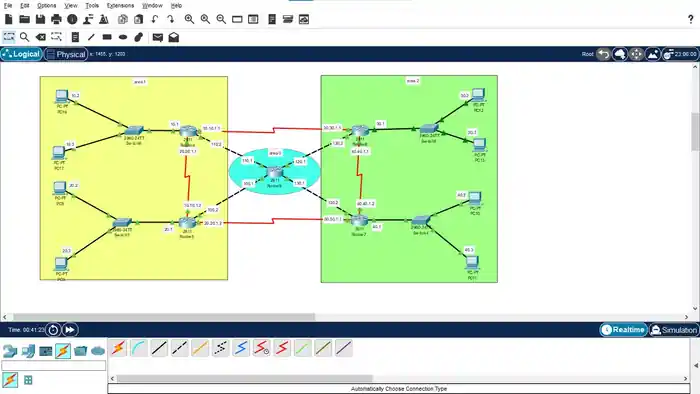Redo the last action
Viewport: 700px width, 394px height.
coord(171,19)
